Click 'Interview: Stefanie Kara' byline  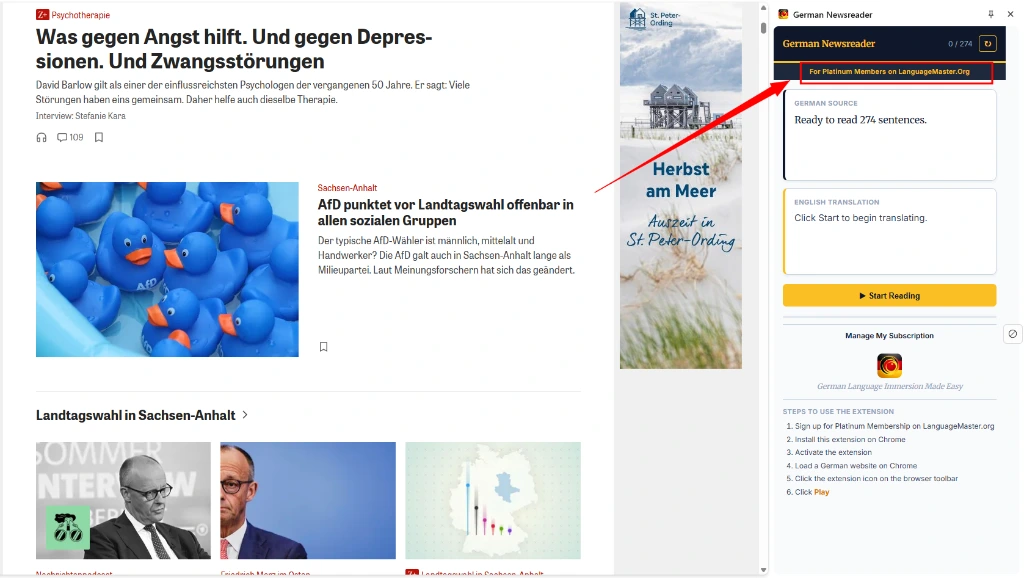(x=80, y=116)
